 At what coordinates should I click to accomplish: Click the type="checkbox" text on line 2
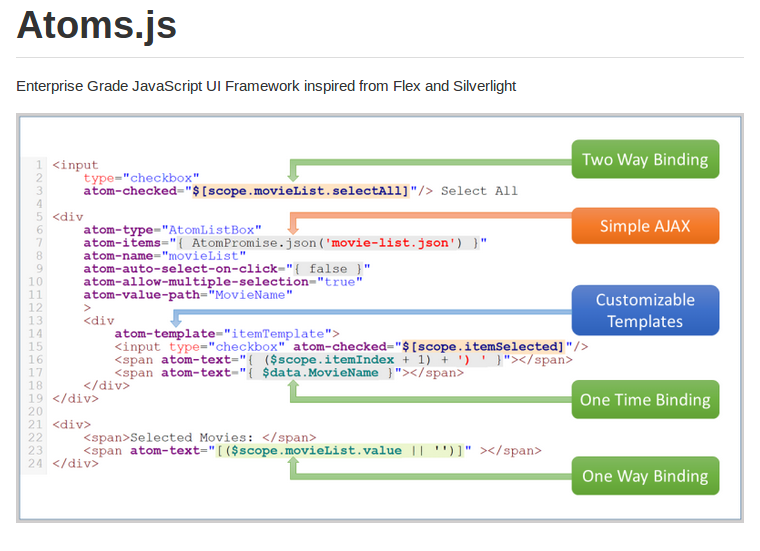(141, 178)
